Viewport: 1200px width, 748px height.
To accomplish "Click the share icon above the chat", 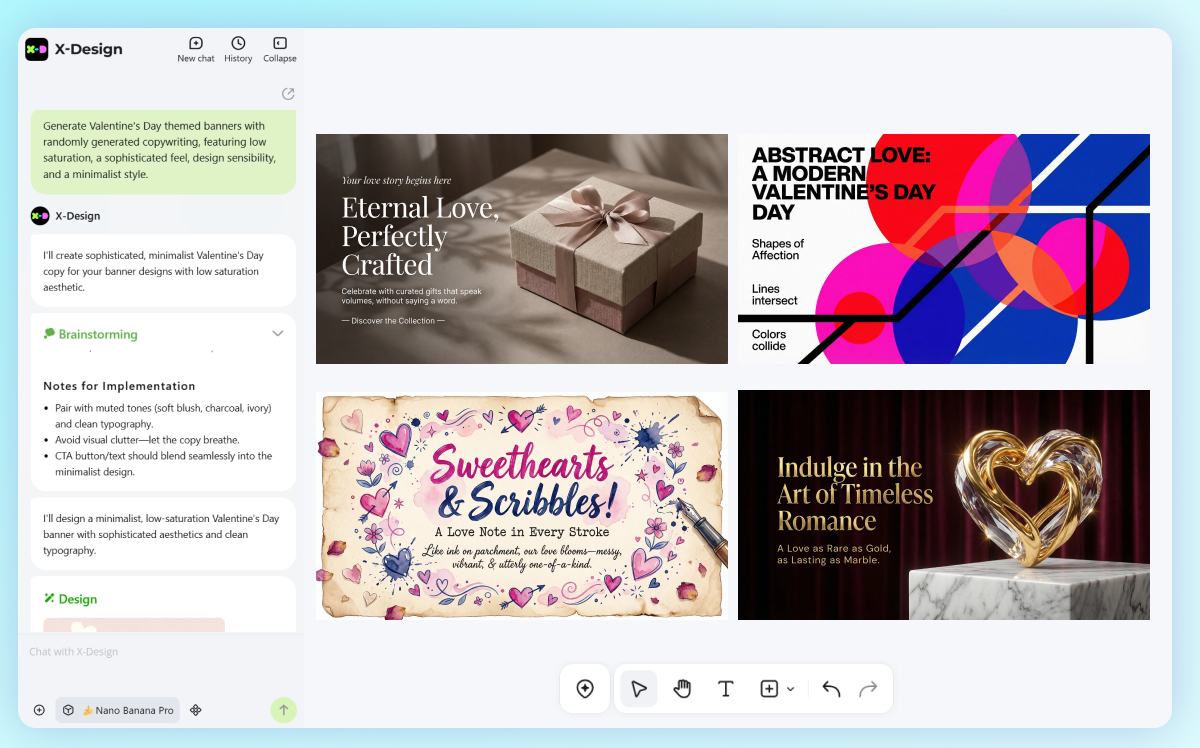I will coord(288,94).
